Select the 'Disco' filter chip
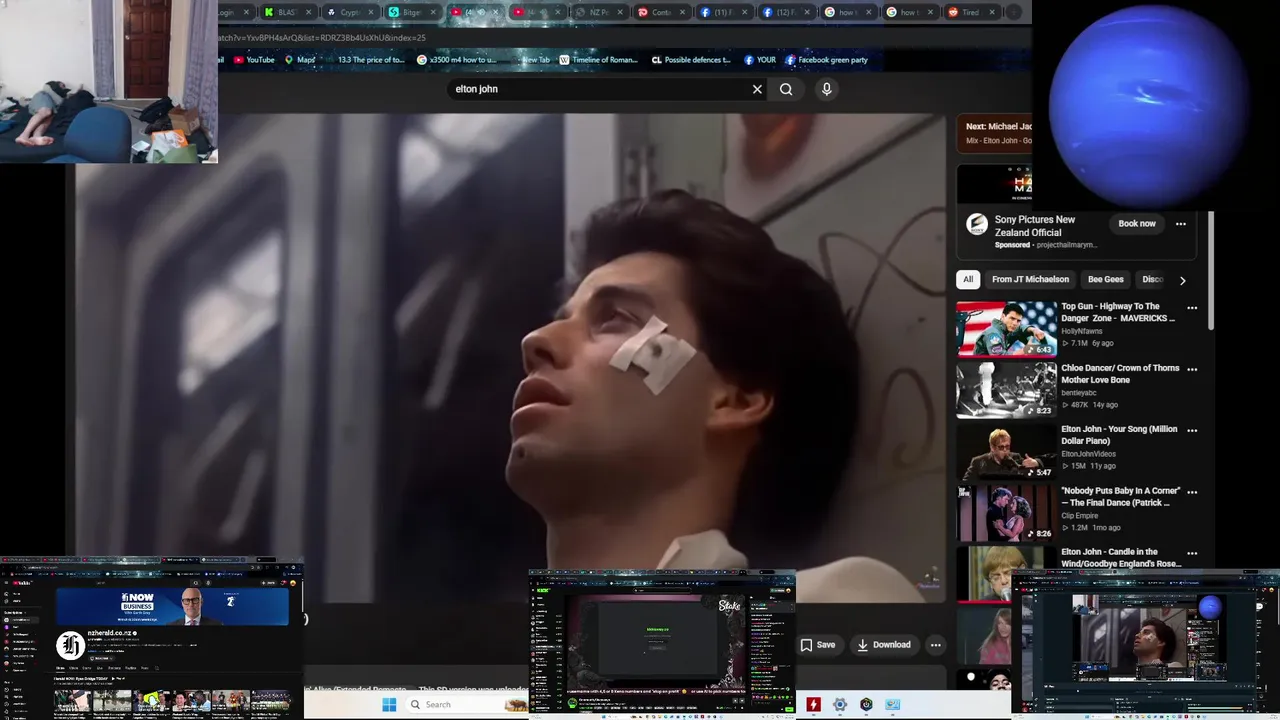Image resolution: width=1280 pixels, height=720 pixels. pos(1152,280)
